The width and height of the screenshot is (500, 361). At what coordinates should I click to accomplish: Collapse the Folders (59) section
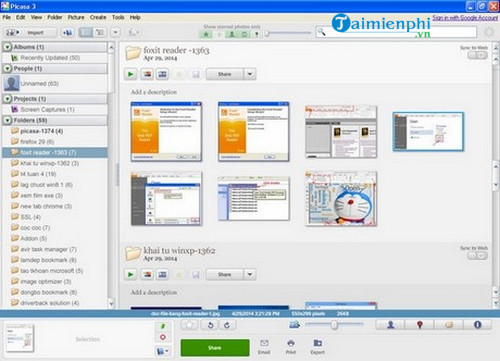click(7, 120)
